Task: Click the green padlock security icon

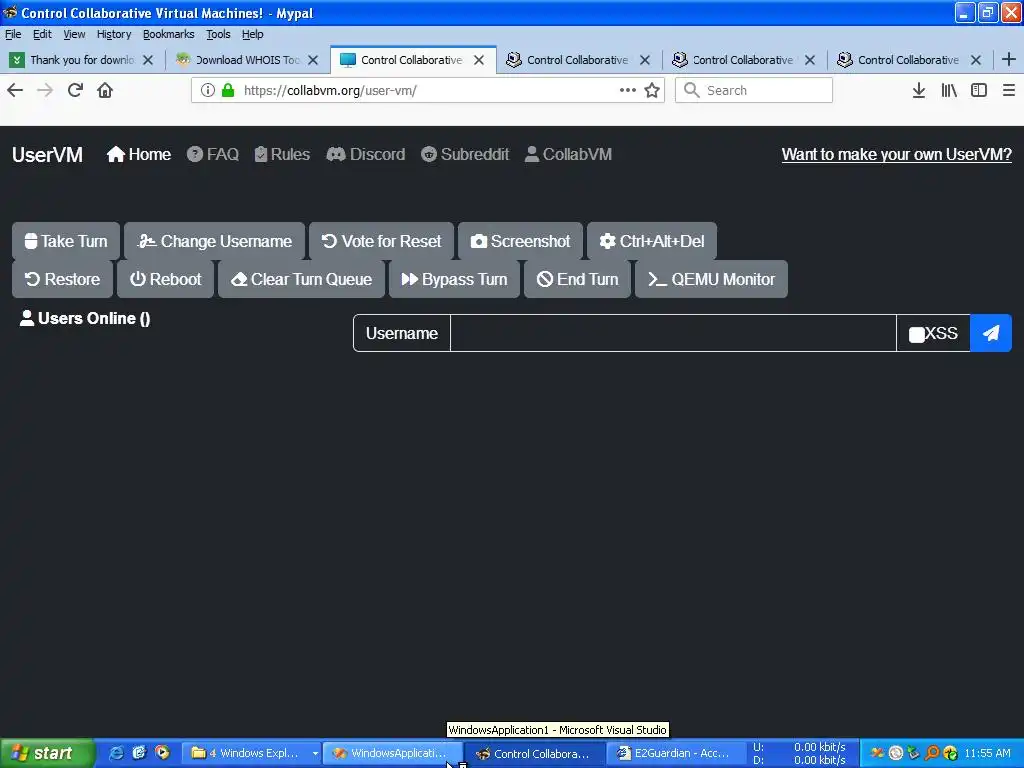Action: coord(228,90)
